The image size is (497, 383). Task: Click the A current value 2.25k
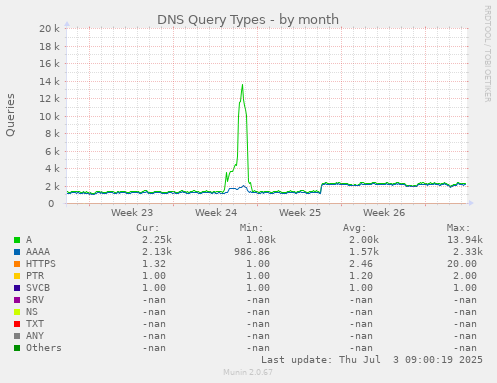(x=157, y=240)
